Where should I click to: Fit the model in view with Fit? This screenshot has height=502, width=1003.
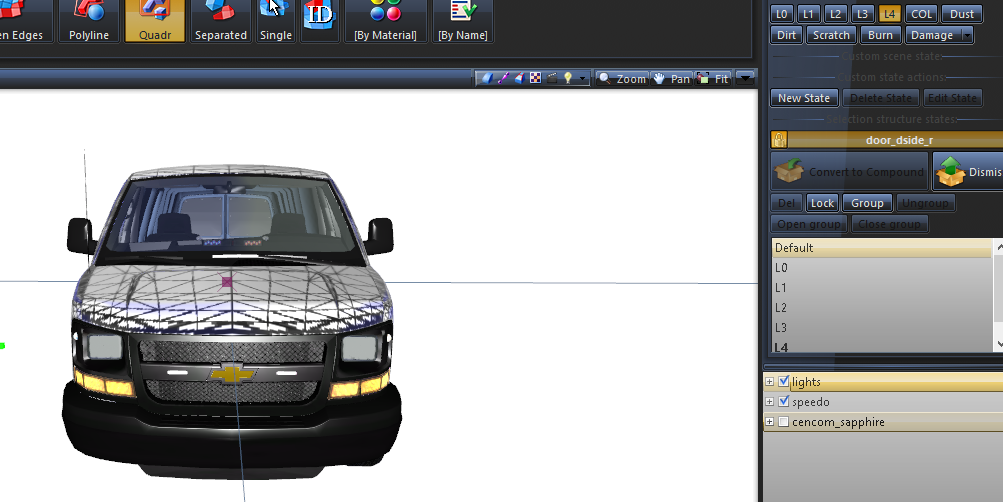click(x=713, y=79)
